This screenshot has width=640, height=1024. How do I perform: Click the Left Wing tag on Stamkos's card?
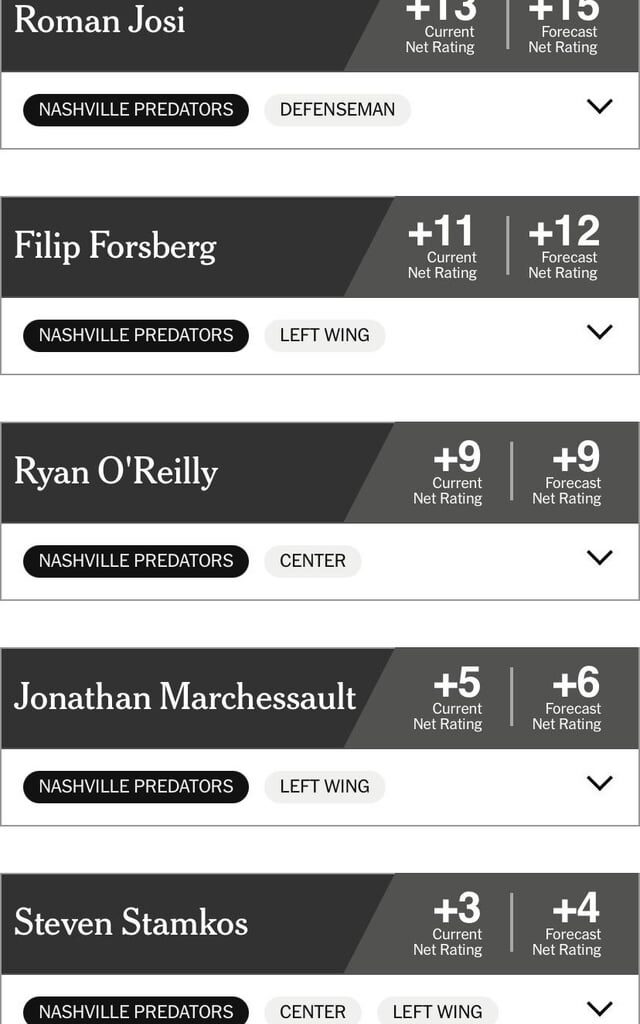pos(437,1011)
